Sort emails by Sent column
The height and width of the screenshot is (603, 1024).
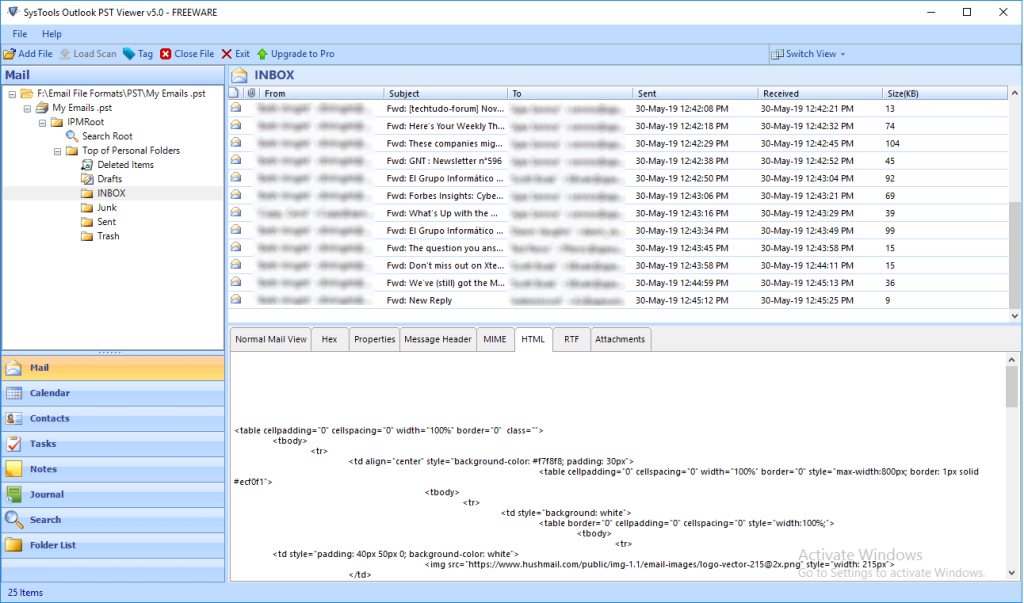(696, 93)
